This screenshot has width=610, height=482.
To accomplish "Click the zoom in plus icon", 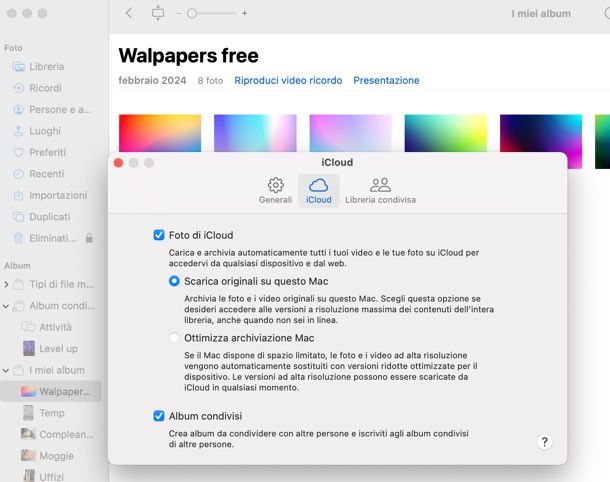I will click(x=244, y=13).
